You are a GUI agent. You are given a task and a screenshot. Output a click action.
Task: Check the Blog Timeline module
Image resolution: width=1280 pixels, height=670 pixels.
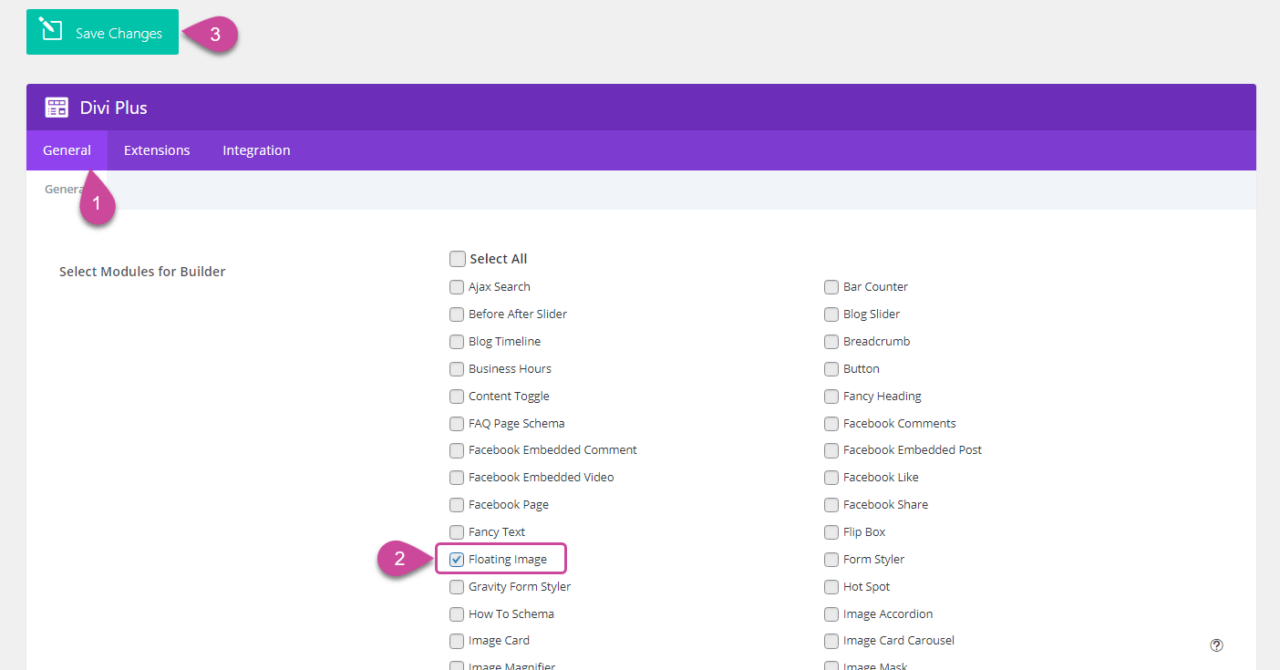[x=457, y=341]
